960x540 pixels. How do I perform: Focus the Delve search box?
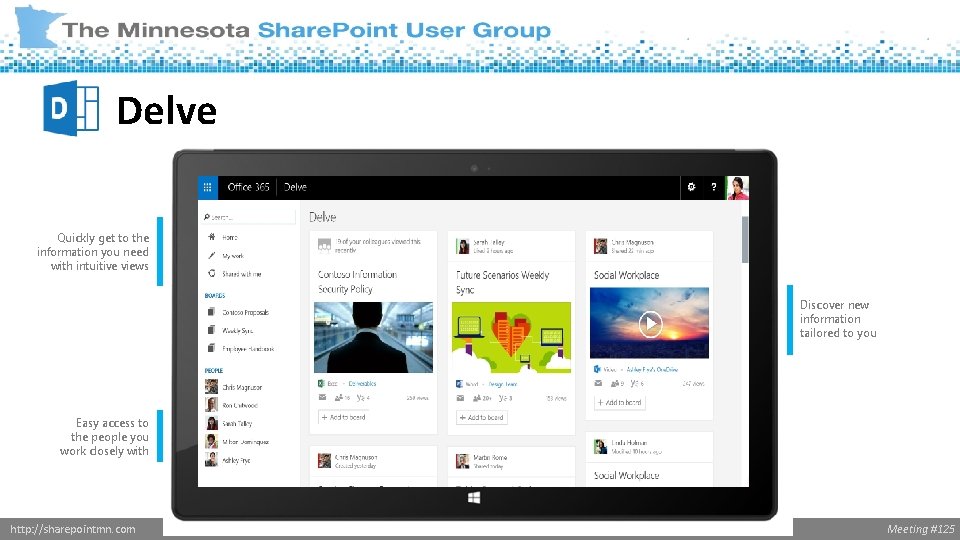pyautogui.click(x=249, y=217)
